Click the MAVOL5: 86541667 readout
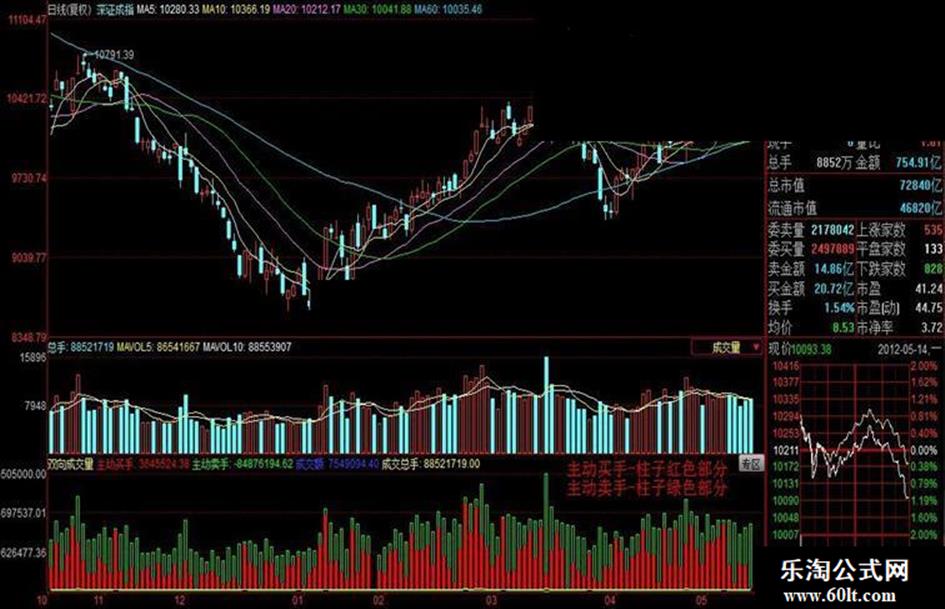 [x=158, y=347]
